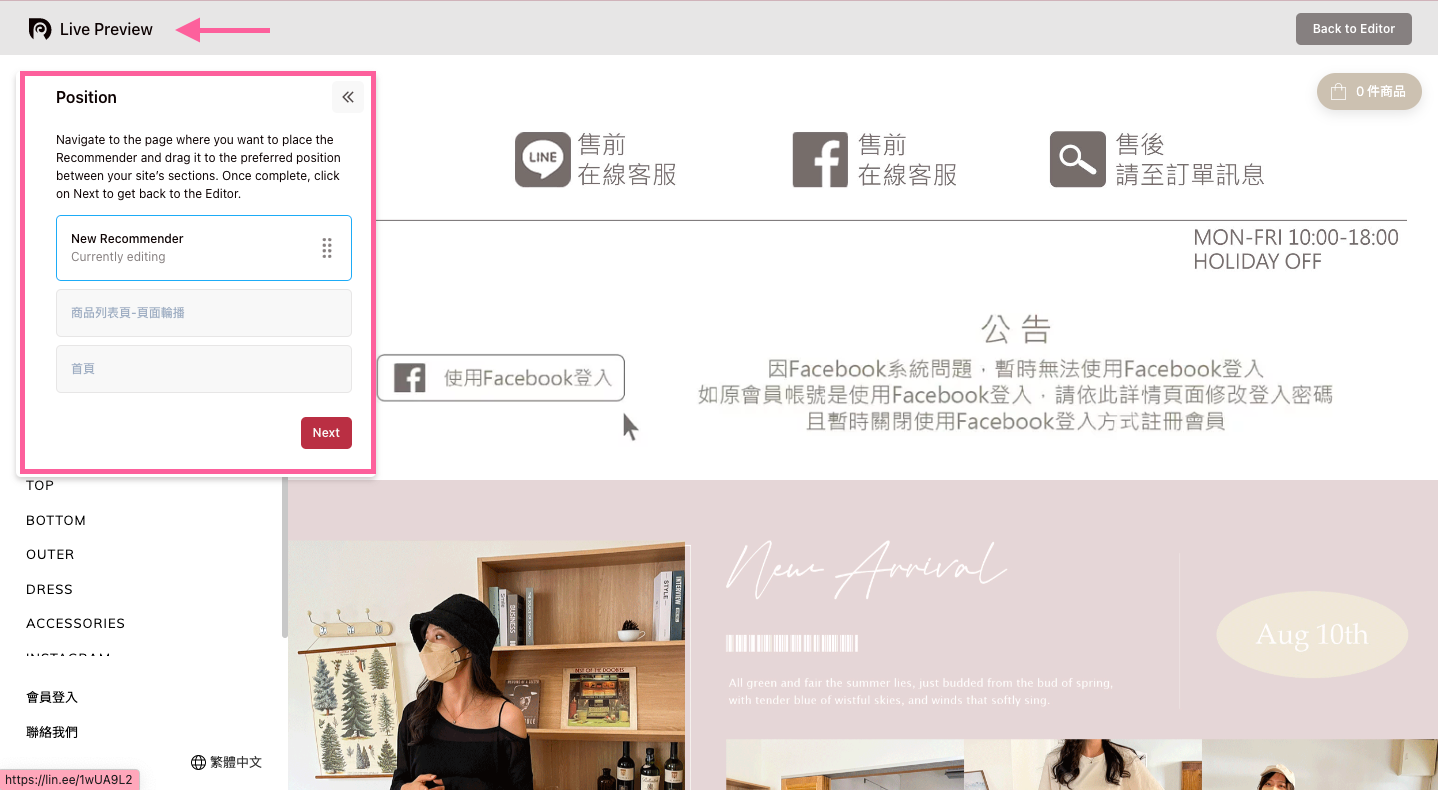The image size is (1438, 790).
Task: Click the barcode graphic under New Arrival
Action: tap(792, 643)
